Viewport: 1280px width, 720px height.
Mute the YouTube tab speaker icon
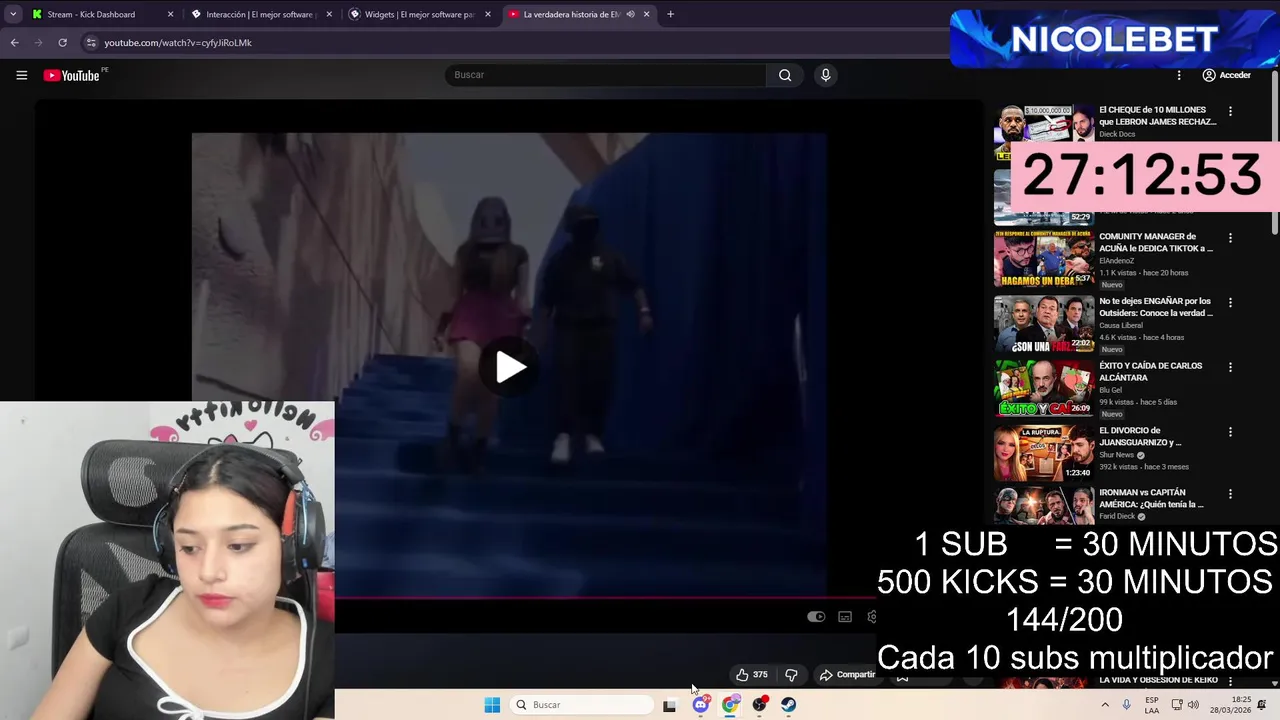pyautogui.click(x=630, y=14)
